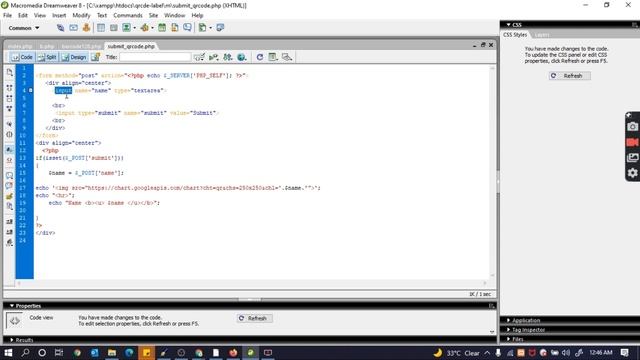Click the Templates insert icon
The width and height of the screenshot is (640, 360).
[202, 28]
